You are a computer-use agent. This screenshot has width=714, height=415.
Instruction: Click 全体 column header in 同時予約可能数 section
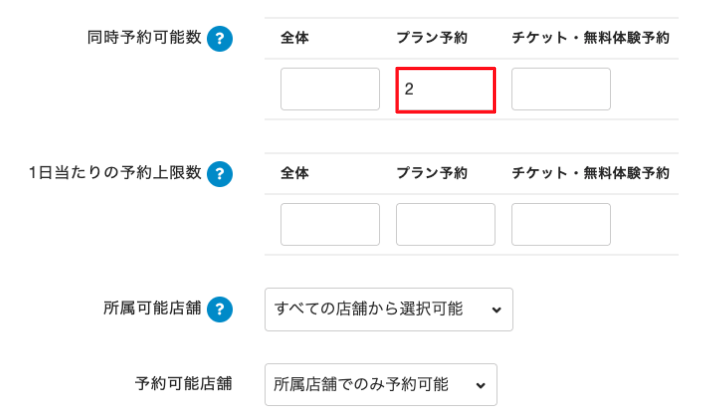[295, 38]
